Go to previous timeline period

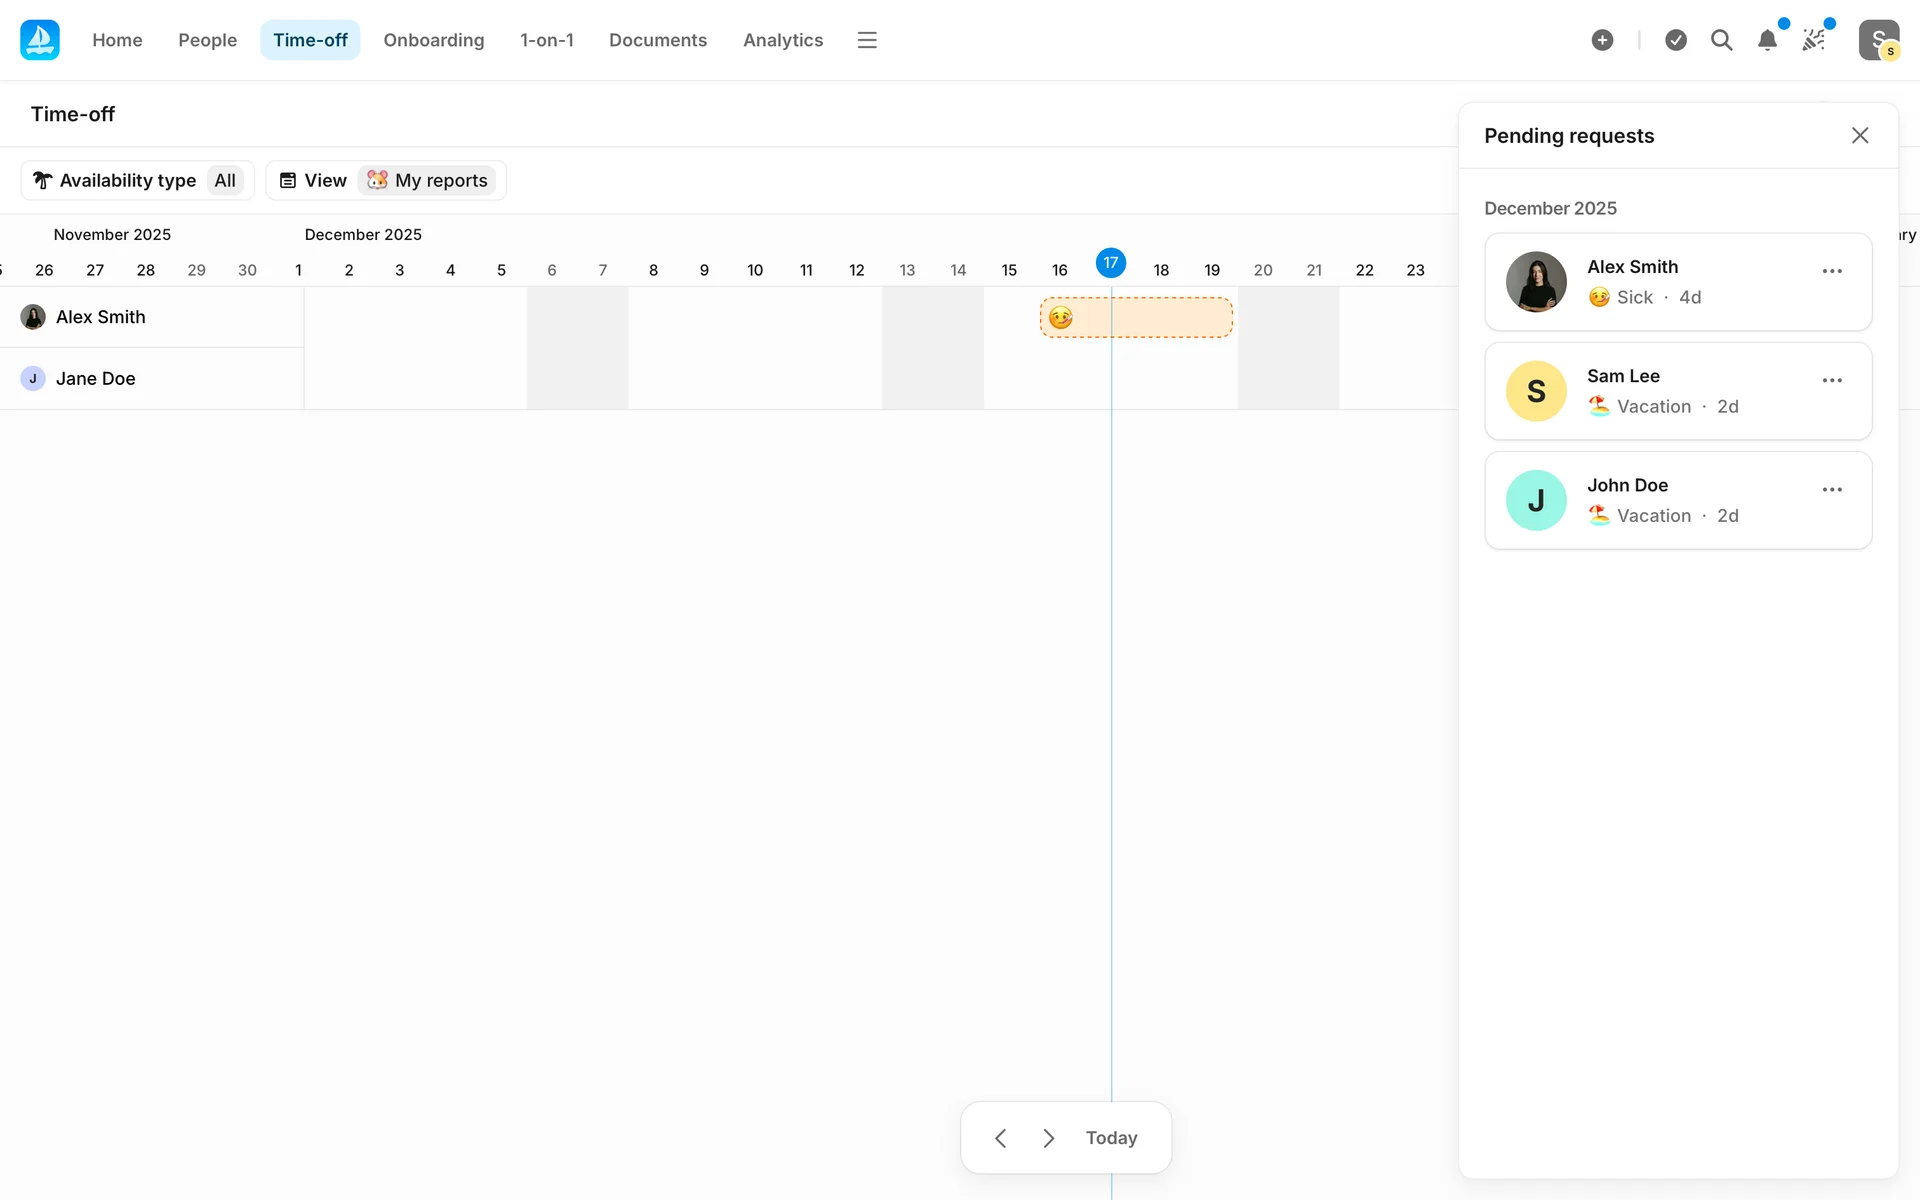(1000, 1138)
